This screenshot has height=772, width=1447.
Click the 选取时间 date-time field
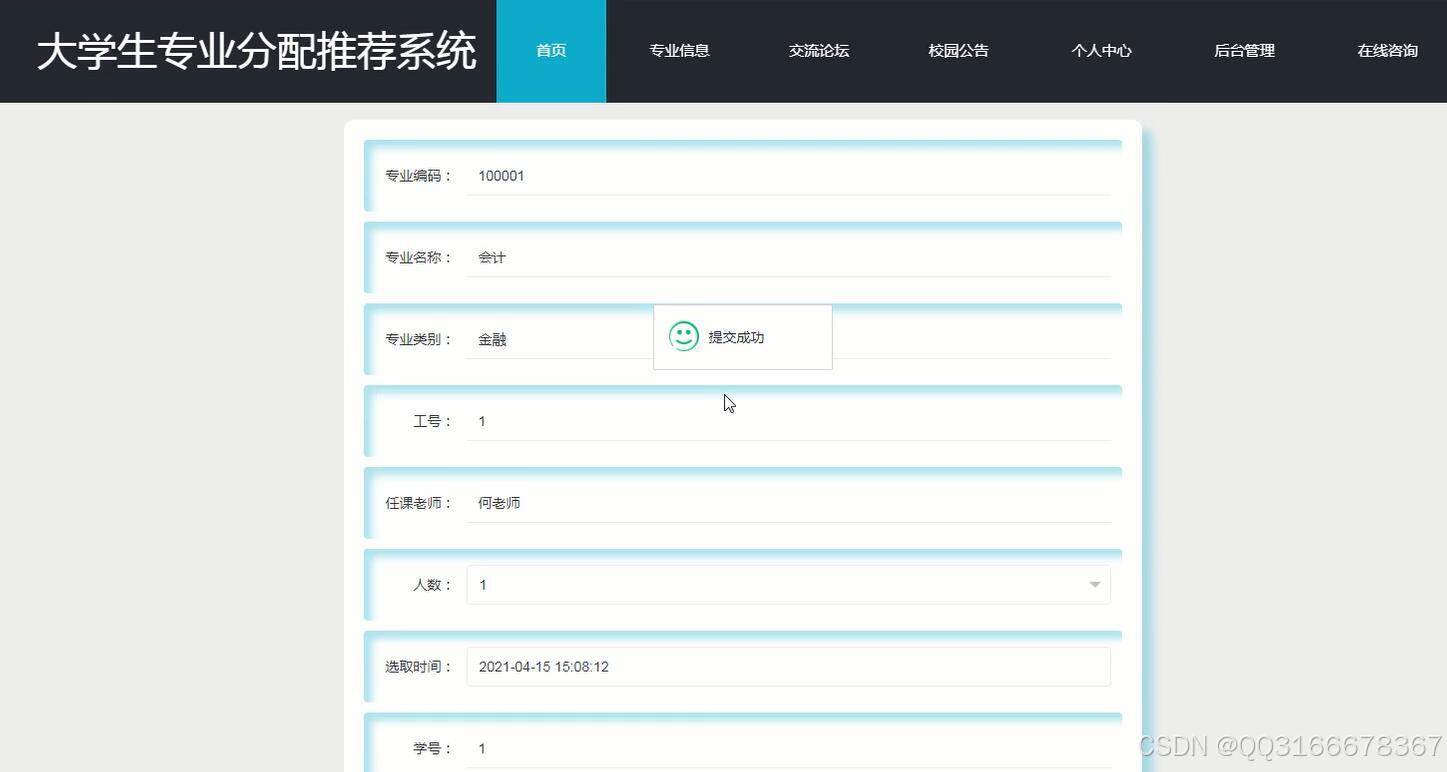tap(788, 667)
